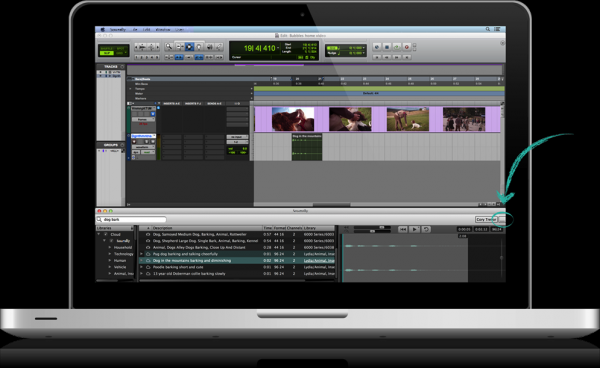The height and width of the screenshot is (368, 600).
Task: Click Soundly rewind to start button
Action: tap(403, 229)
